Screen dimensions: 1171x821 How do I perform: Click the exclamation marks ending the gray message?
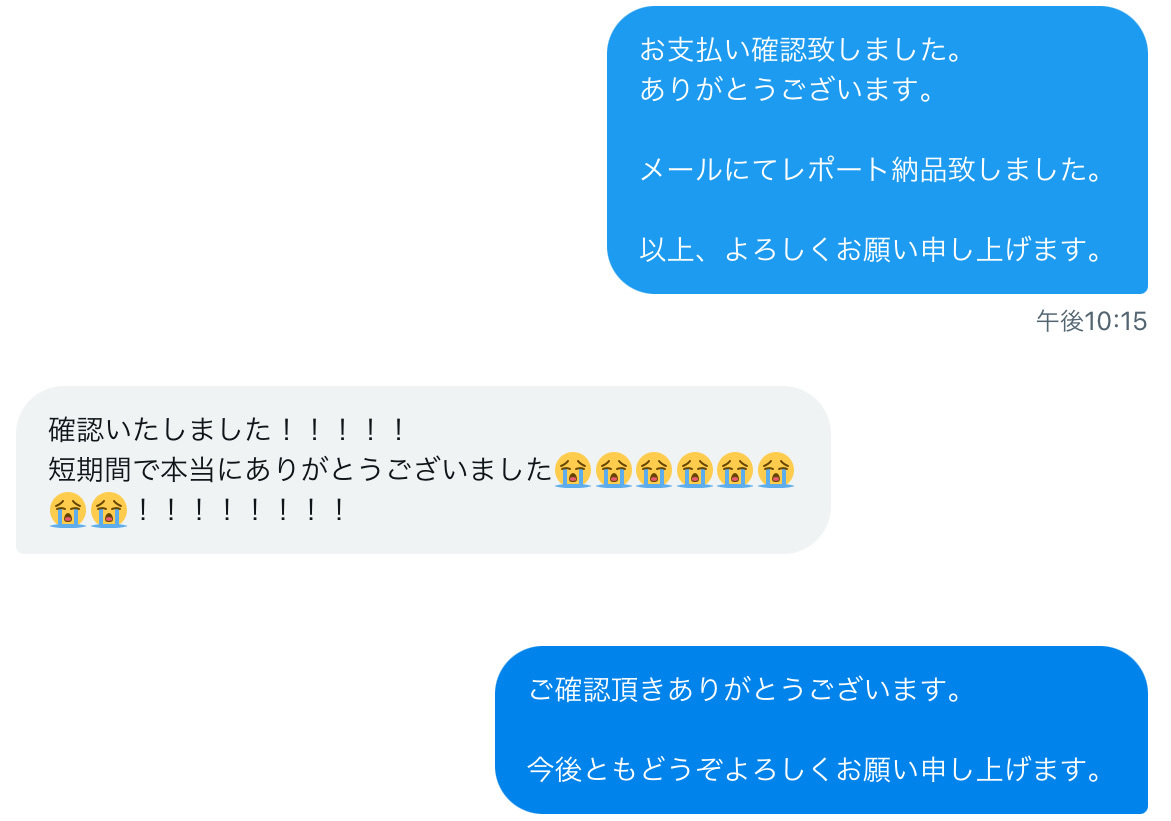pyautogui.click(x=240, y=510)
